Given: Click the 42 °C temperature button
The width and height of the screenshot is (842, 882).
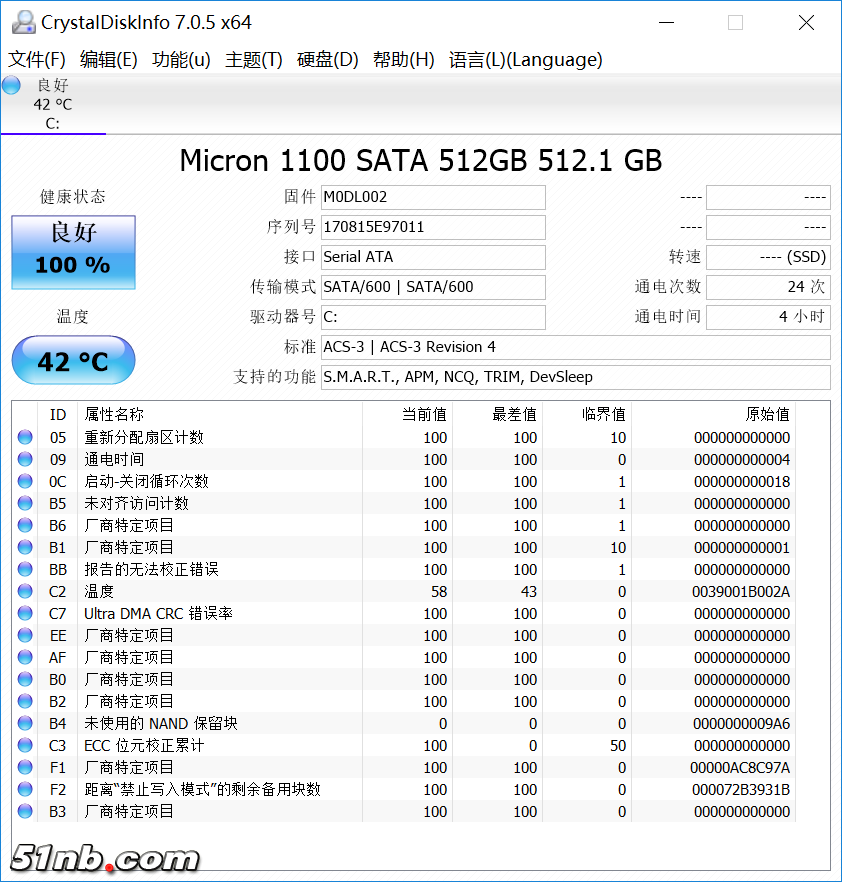Looking at the screenshot, I should tap(73, 361).
